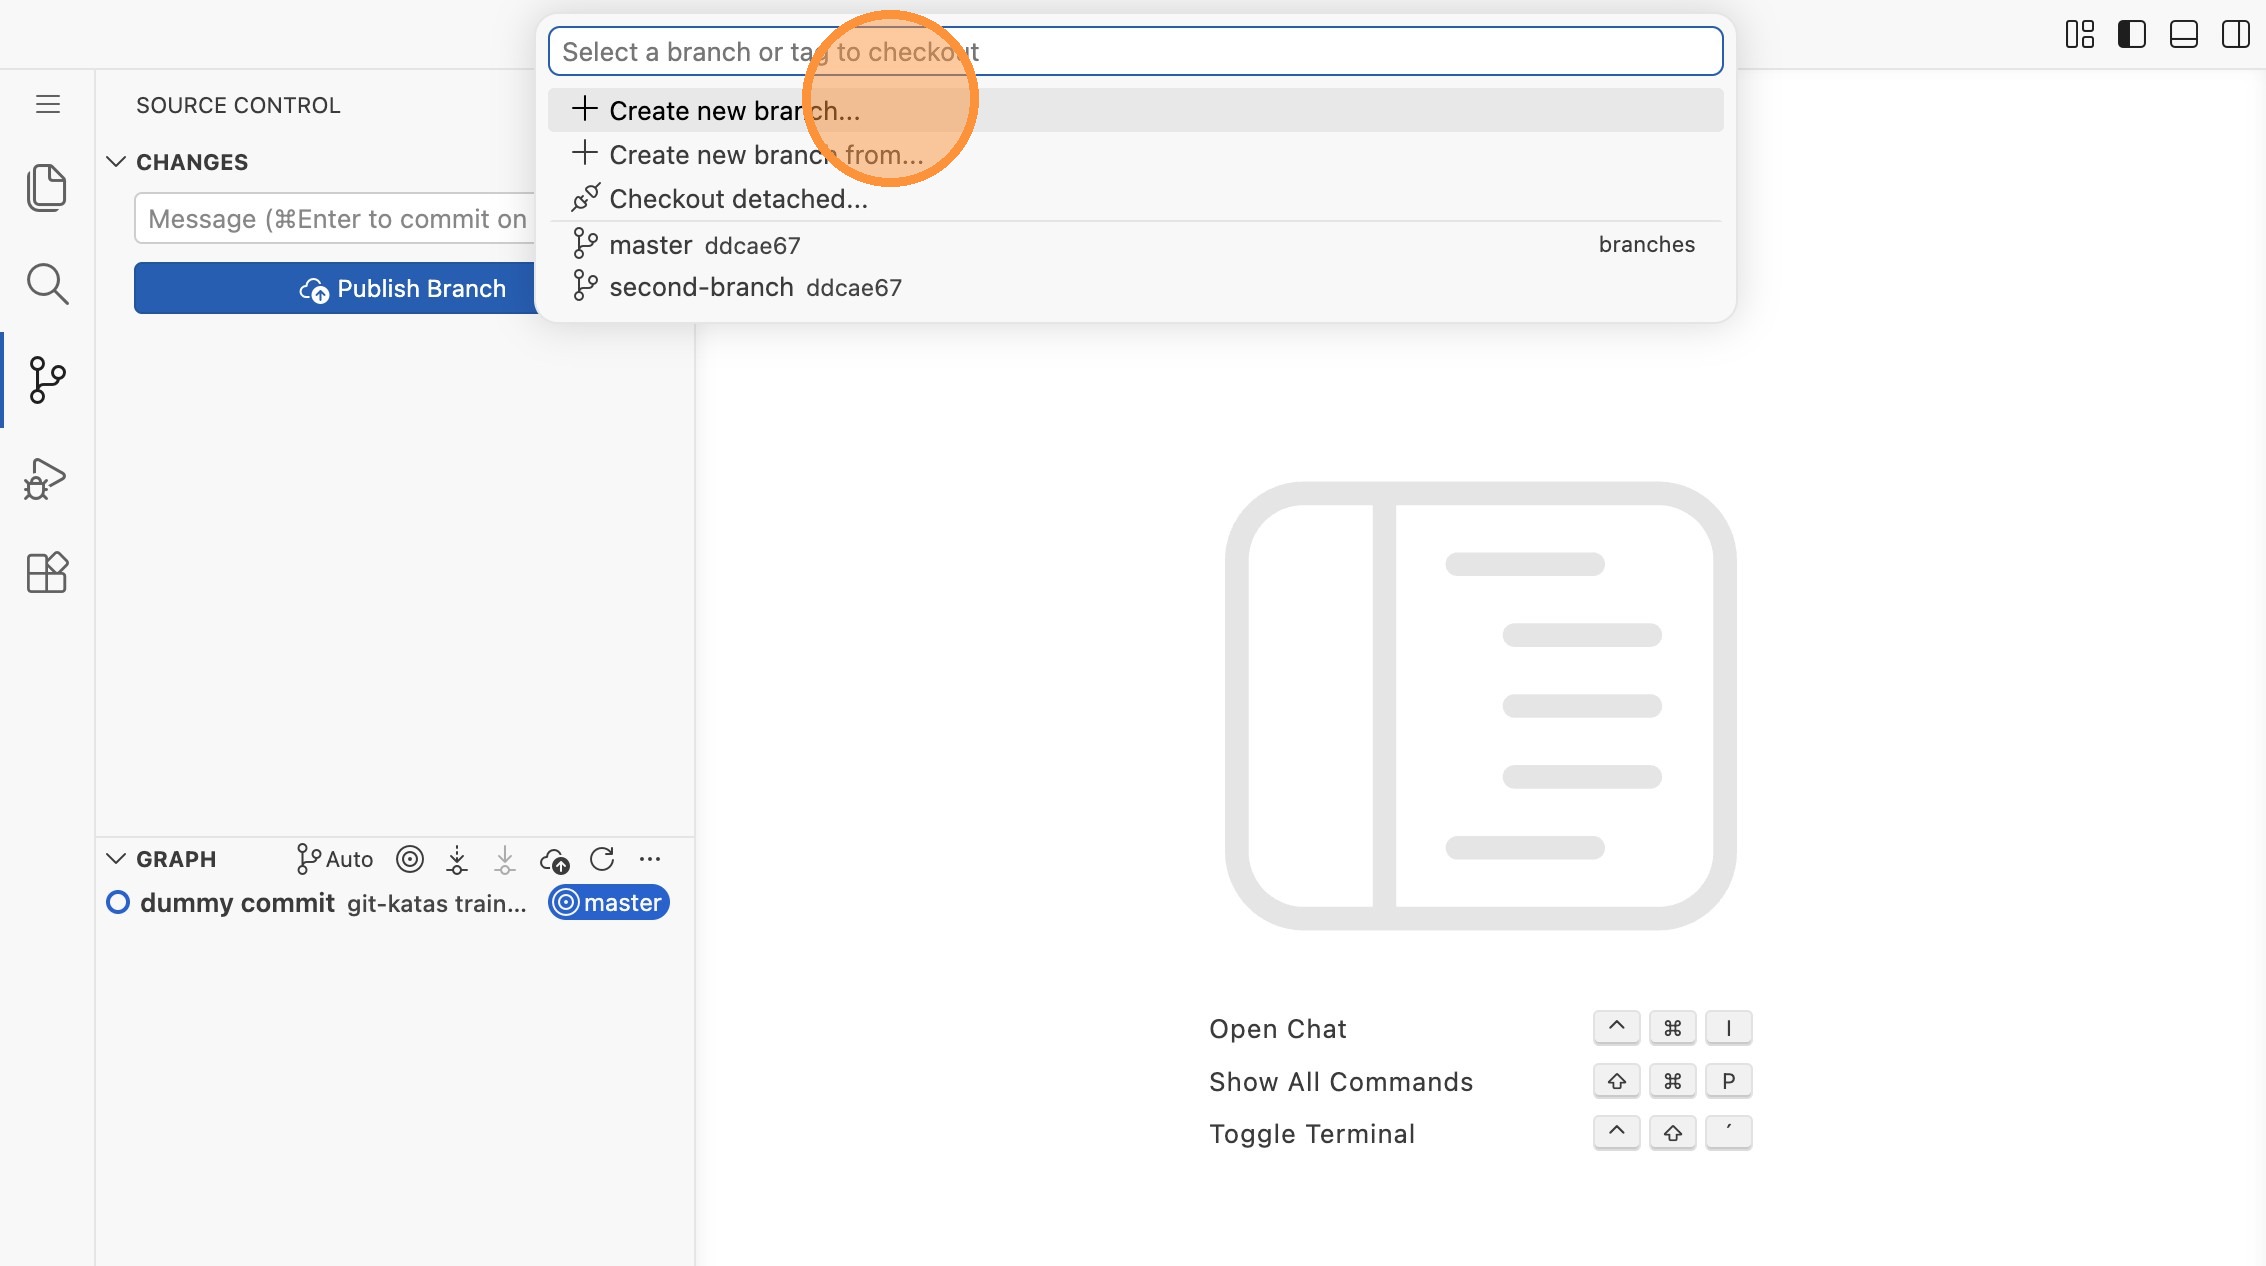2266x1266 pixels.
Task: Toggle the secondary side bar
Action: point(2235,34)
